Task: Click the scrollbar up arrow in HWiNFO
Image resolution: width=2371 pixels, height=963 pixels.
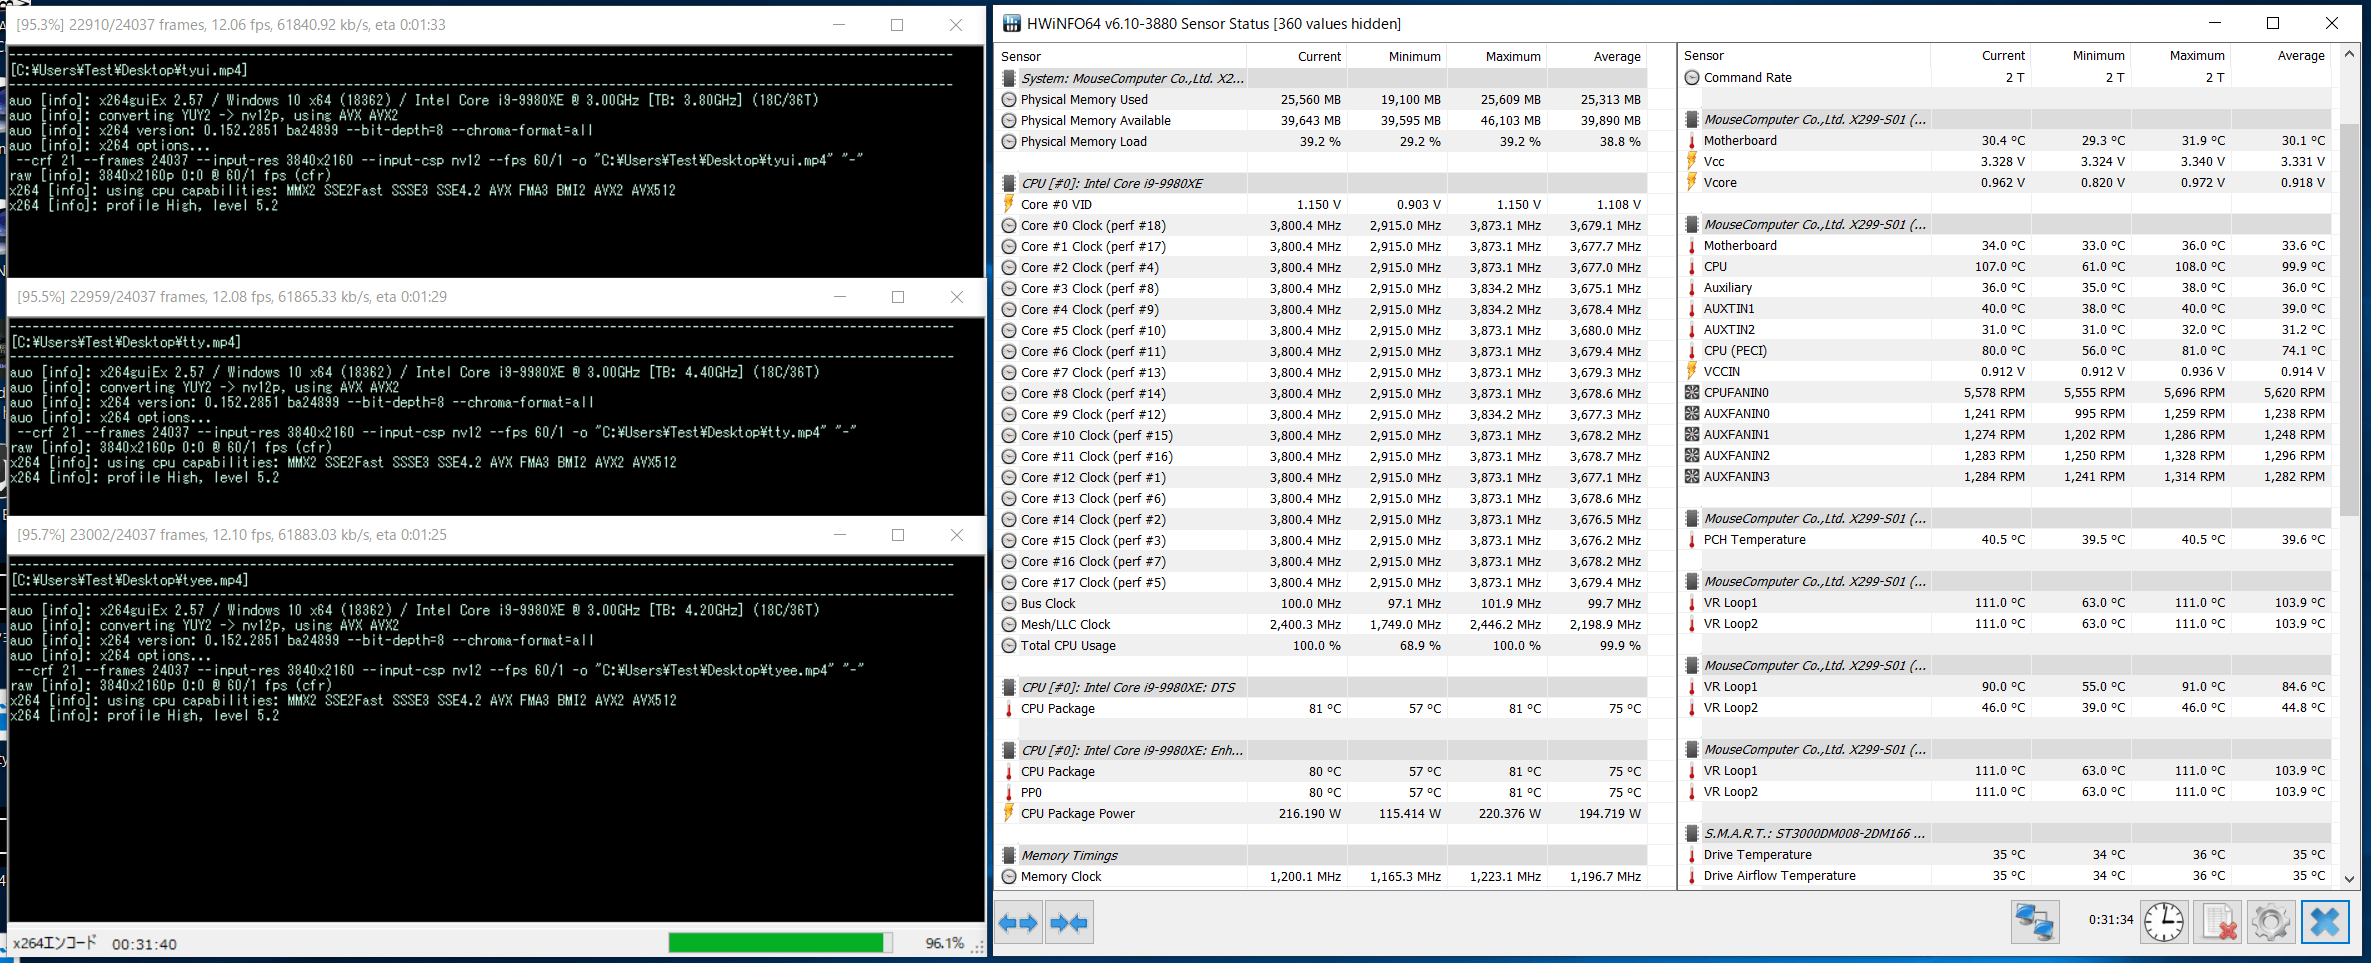Action: (x=2349, y=54)
